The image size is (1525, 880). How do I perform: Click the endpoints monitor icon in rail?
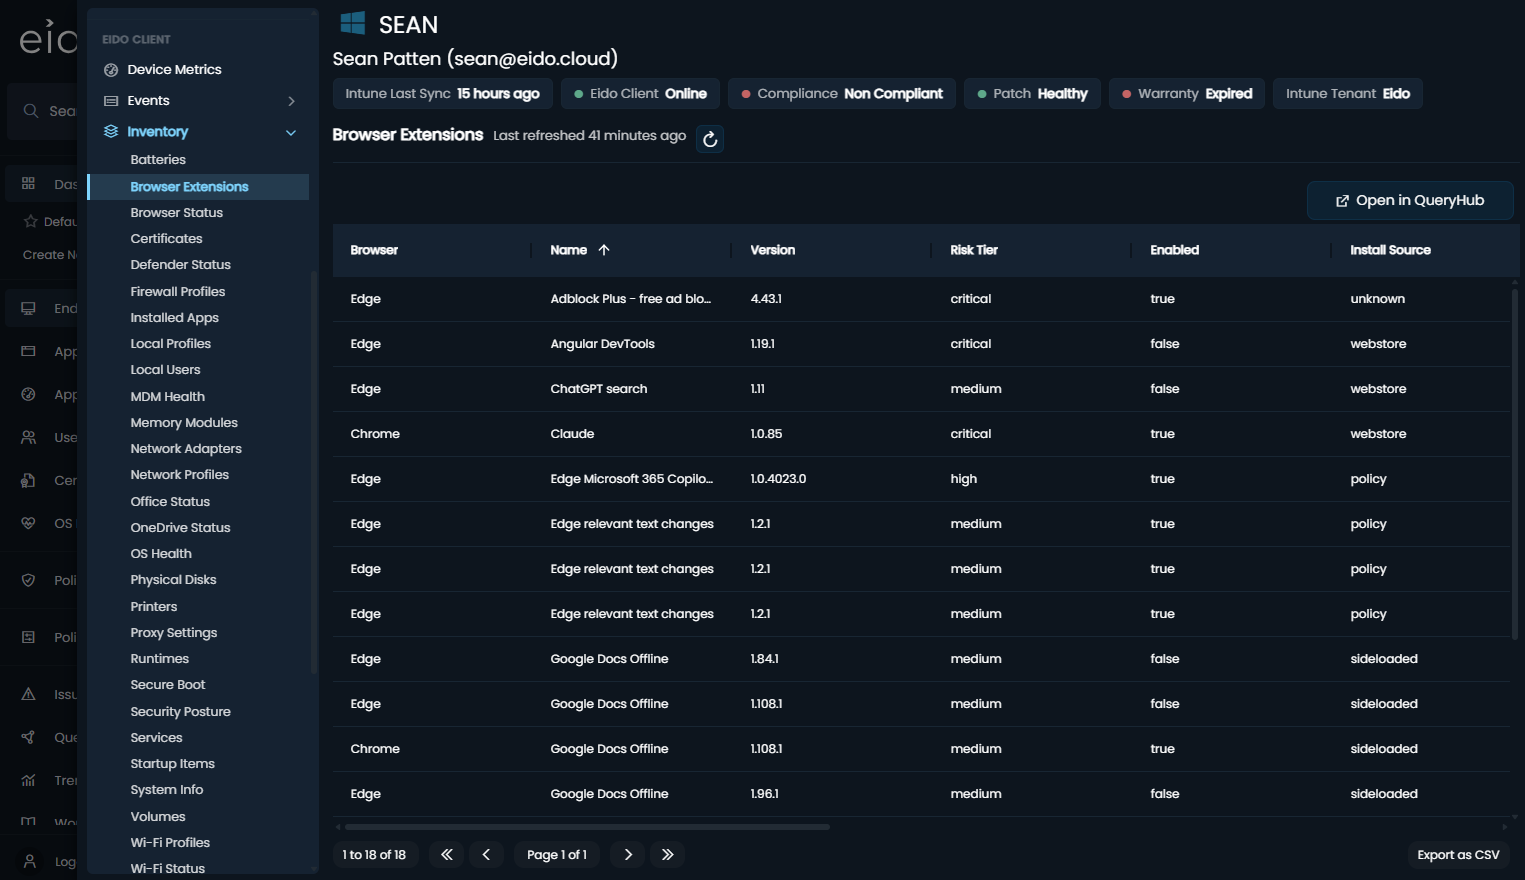(28, 308)
